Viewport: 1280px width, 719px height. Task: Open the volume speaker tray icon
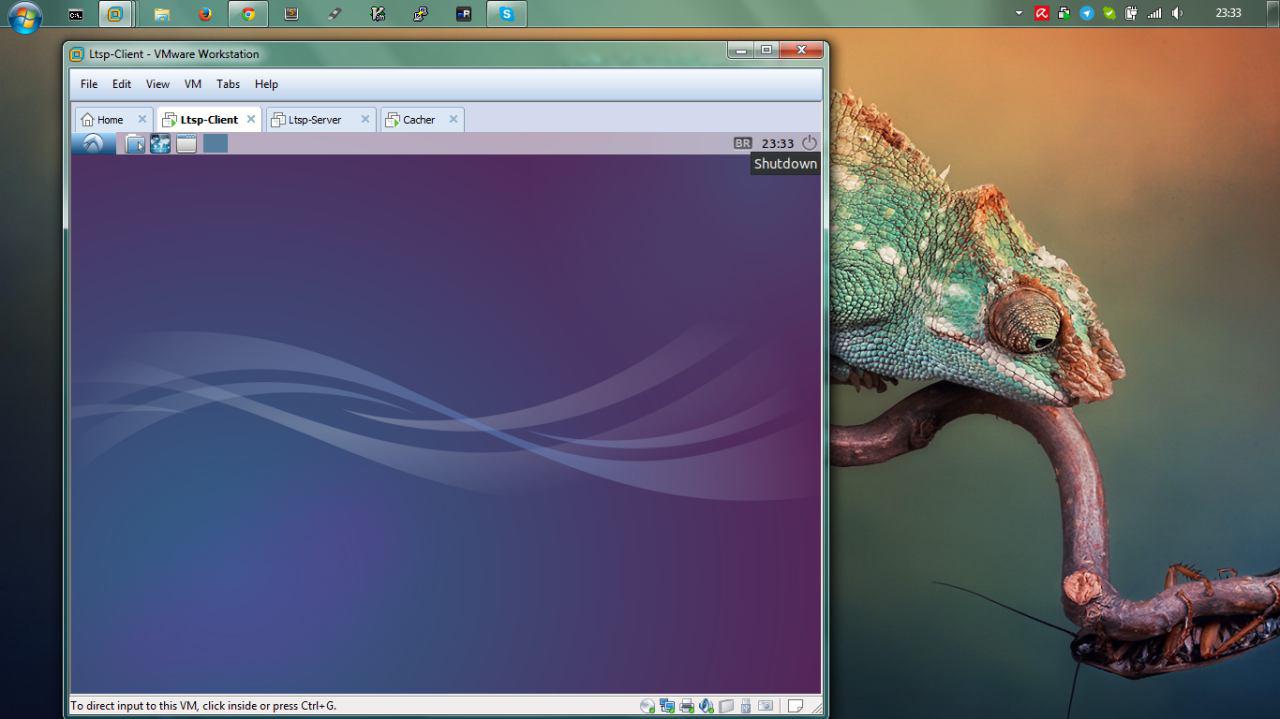pyautogui.click(x=1177, y=13)
